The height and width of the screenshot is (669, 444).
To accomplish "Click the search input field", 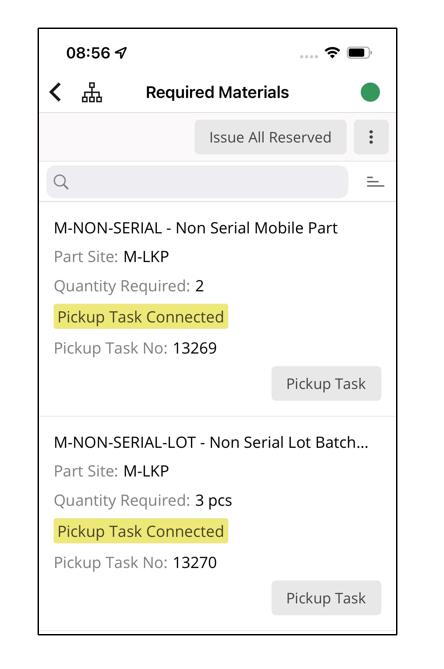I will click(x=197, y=182).
